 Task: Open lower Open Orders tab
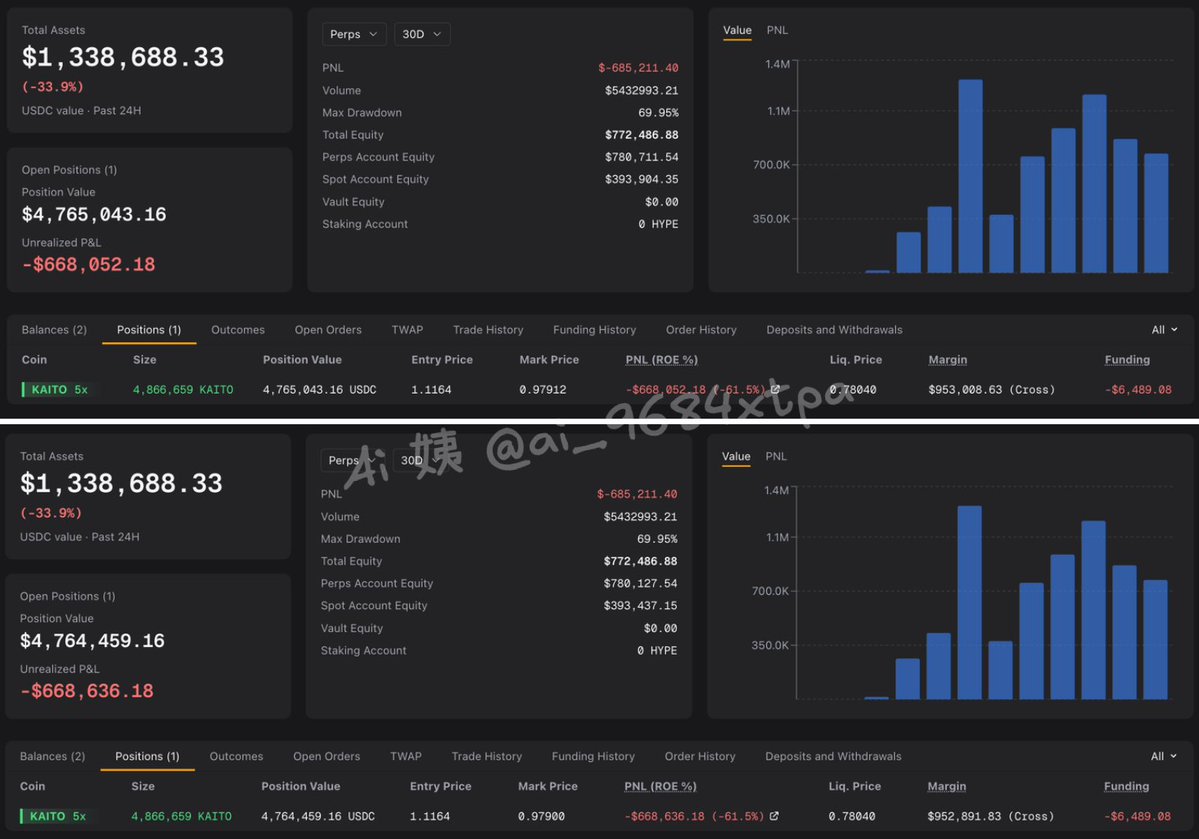(x=327, y=756)
